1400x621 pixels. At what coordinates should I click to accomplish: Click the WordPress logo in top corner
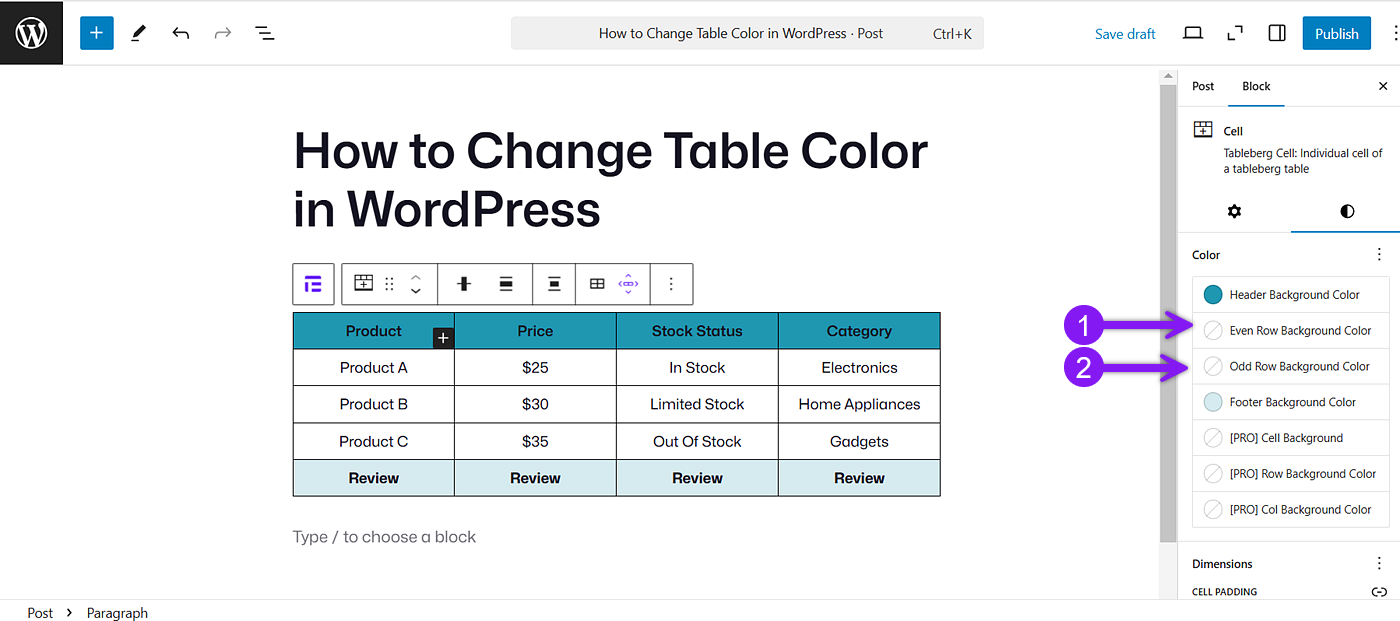click(x=31, y=31)
